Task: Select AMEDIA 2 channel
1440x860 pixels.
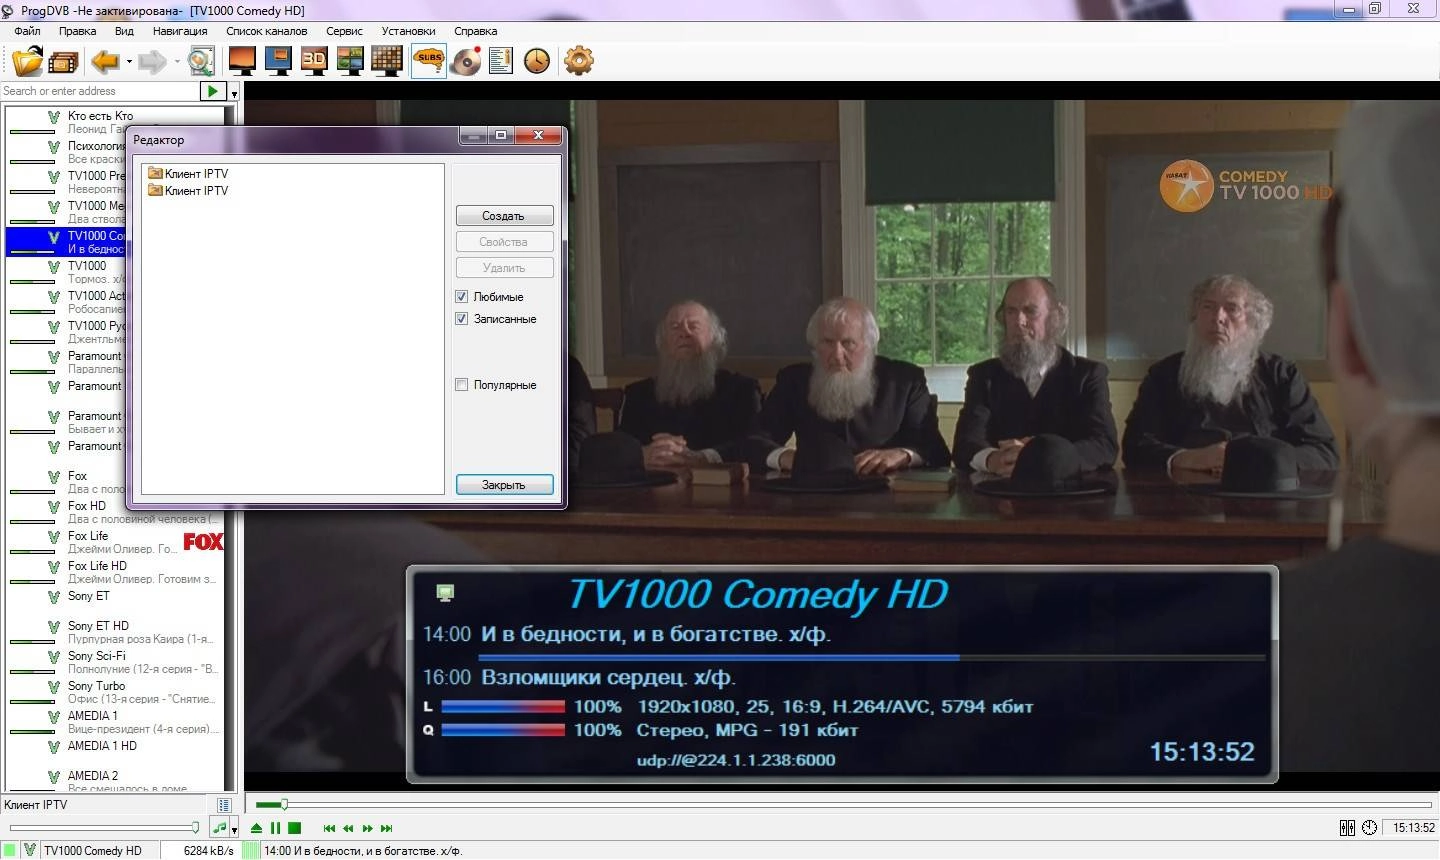Action: (115, 780)
